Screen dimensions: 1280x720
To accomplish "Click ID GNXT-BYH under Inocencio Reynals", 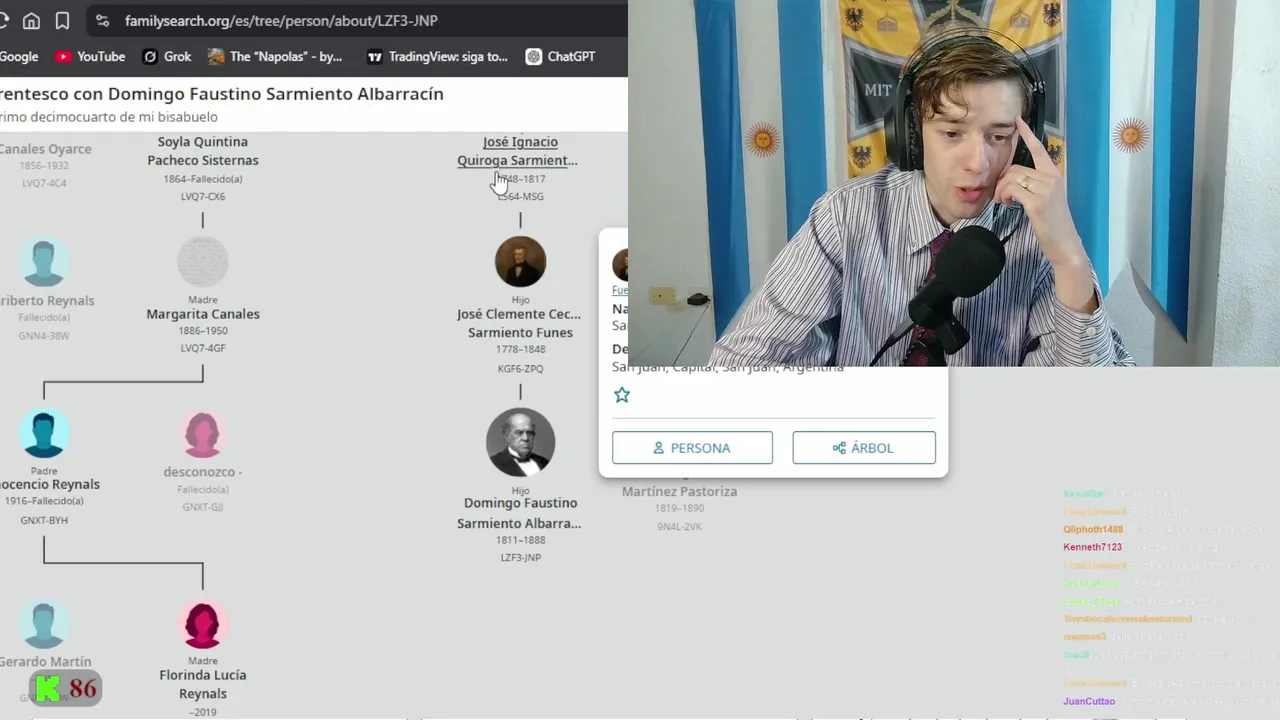I will pos(44,521).
